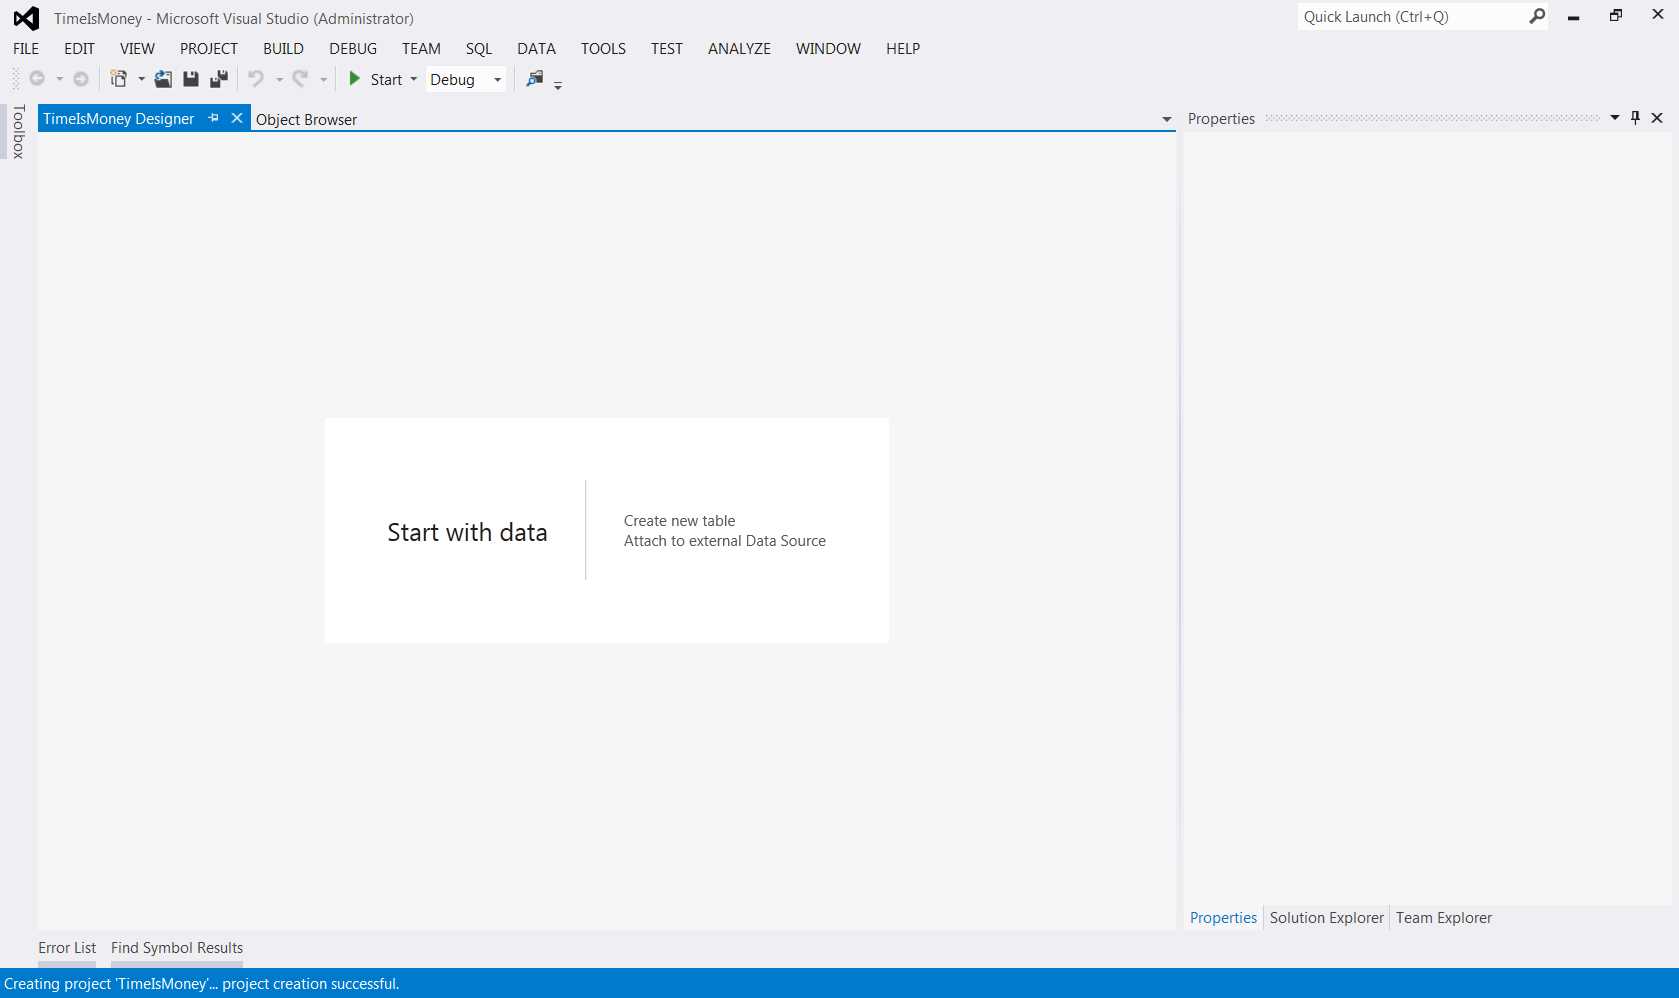Open the TOOLS menu
This screenshot has height=998, width=1679.
click(x=603, y=48)
